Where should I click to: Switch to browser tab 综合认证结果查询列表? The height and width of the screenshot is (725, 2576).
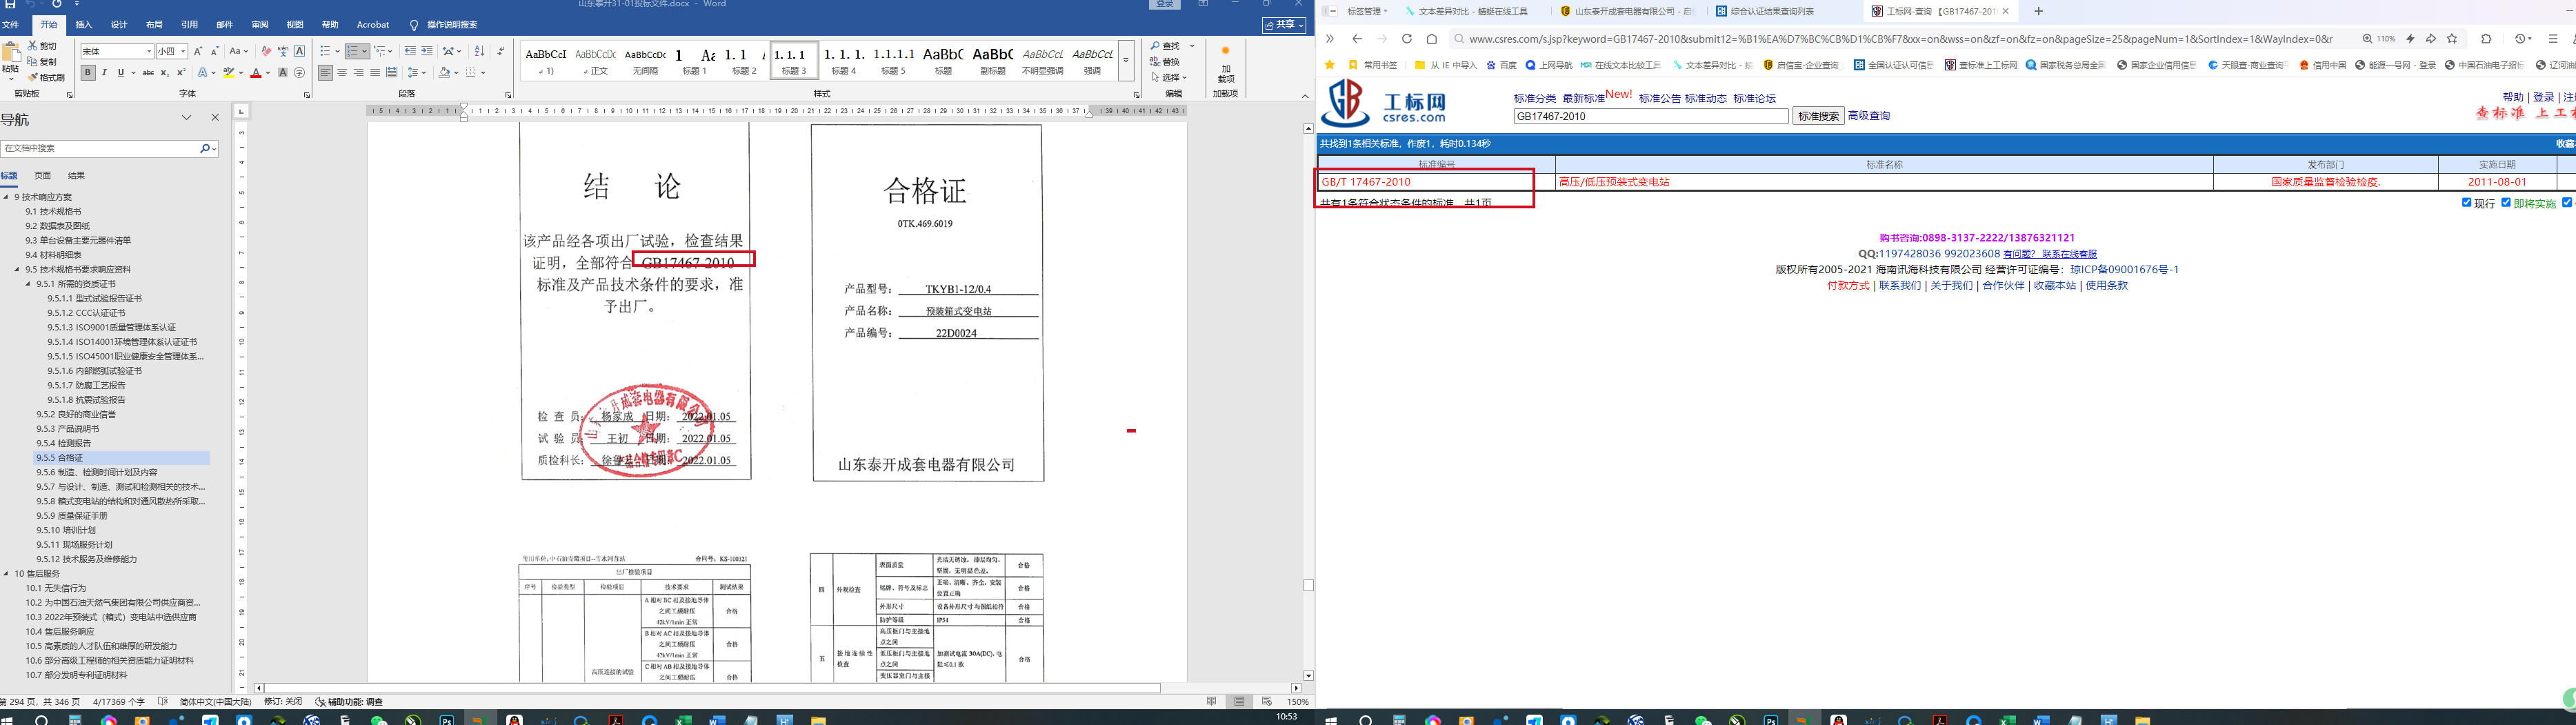[x=1773, y=12]
